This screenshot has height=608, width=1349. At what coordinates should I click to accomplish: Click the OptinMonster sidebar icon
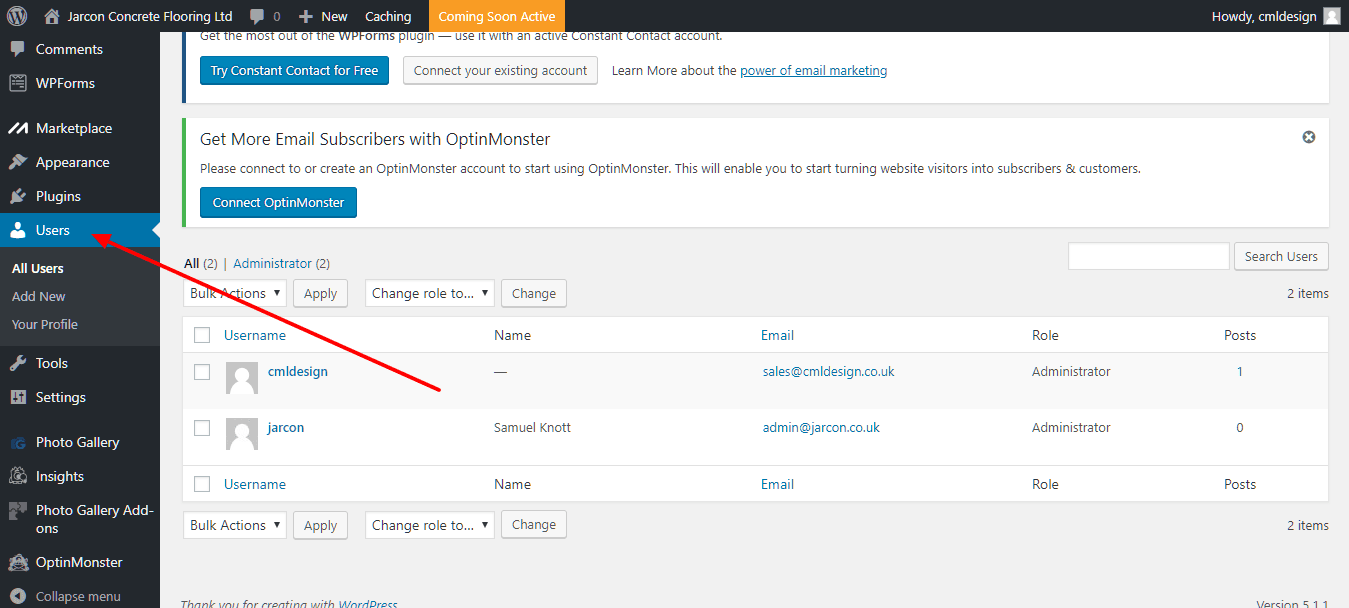[18, 562]
